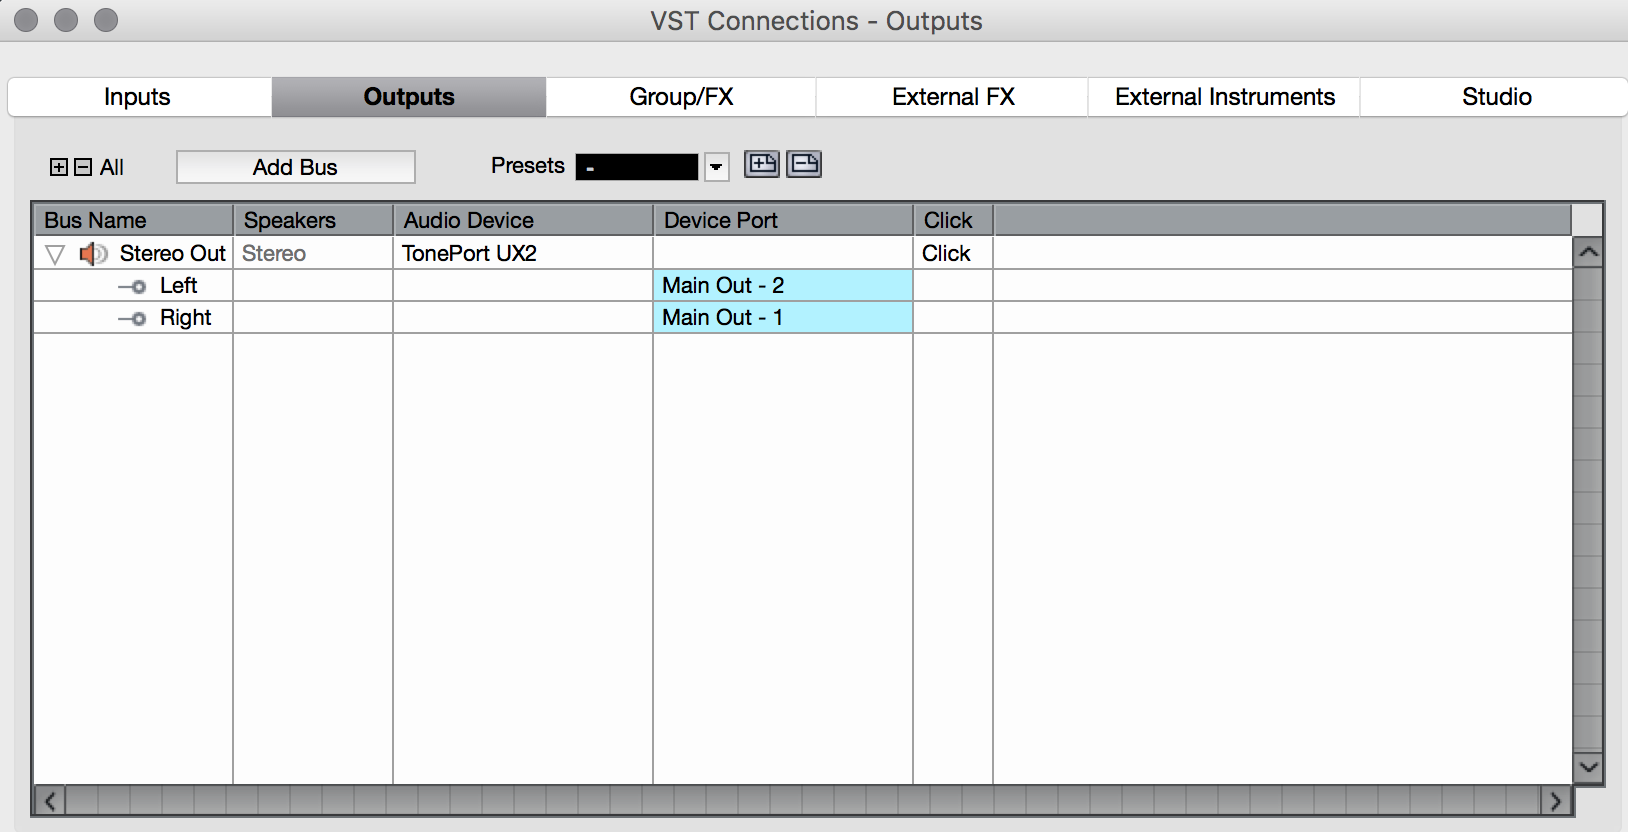Click the scroll down arrow
The height and width of the screenshot is (832, 1628).
coord(1588,767)
